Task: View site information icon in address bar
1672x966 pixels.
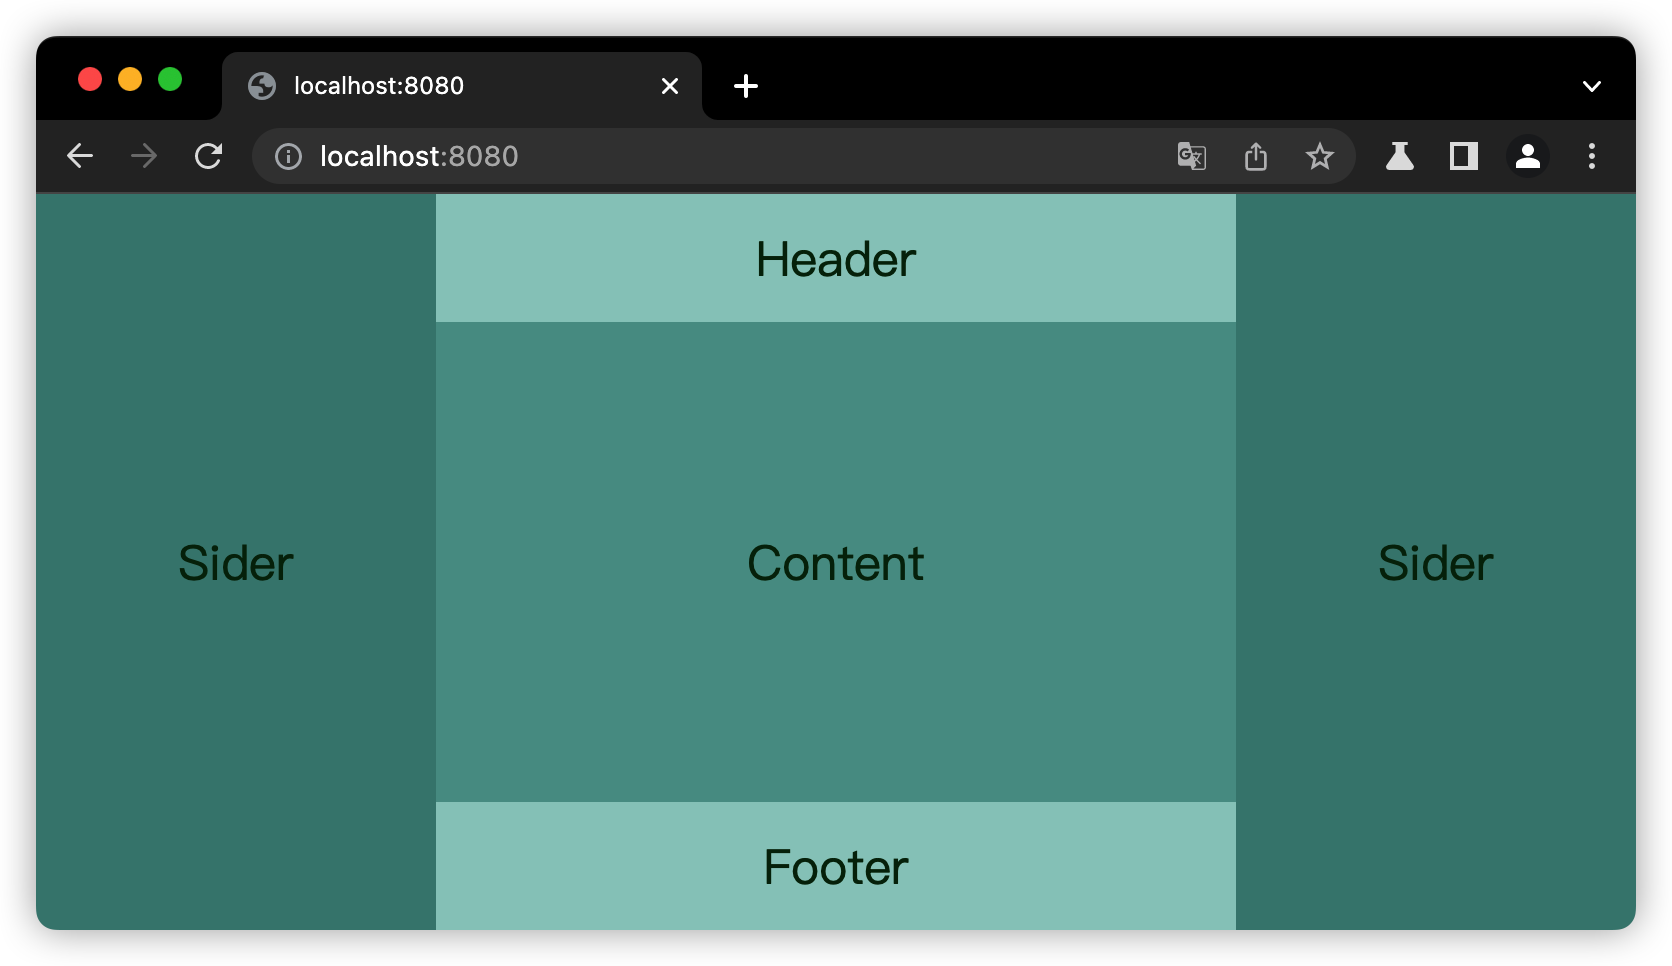Action: pos(288,157)
